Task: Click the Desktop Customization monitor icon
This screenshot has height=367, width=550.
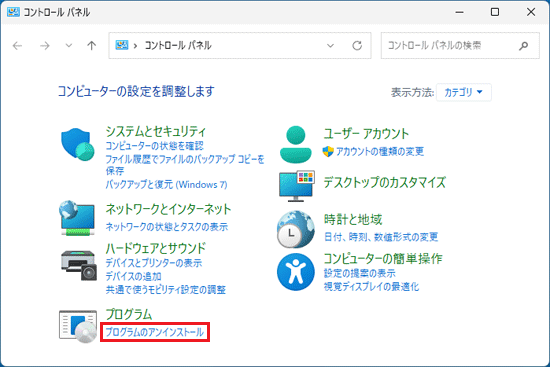Action: 297,186
